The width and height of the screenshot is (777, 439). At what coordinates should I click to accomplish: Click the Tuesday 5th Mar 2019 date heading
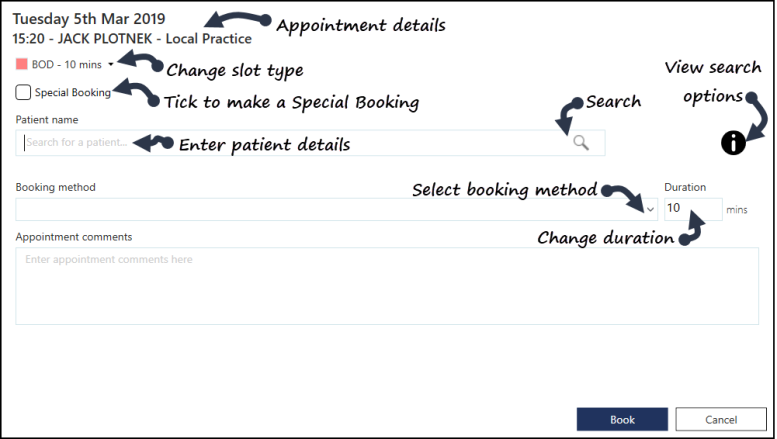(x=89, y=19)
